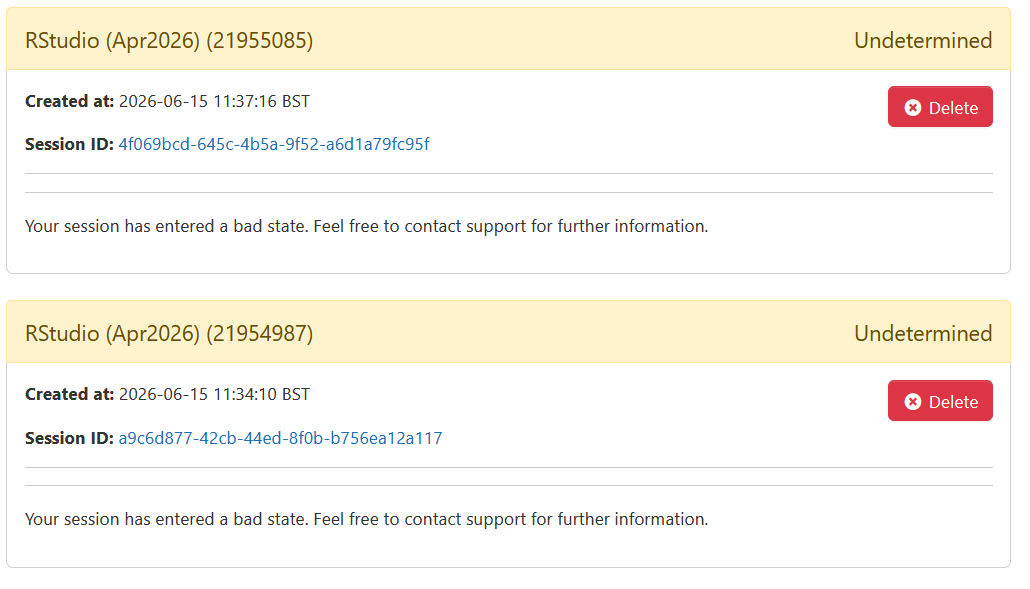Viewport: 1030px width, 589px height.
Task: Open session ID link a9c6d877-42cb-44ed-8f0b-b756ea12a117
Action: 280,438
